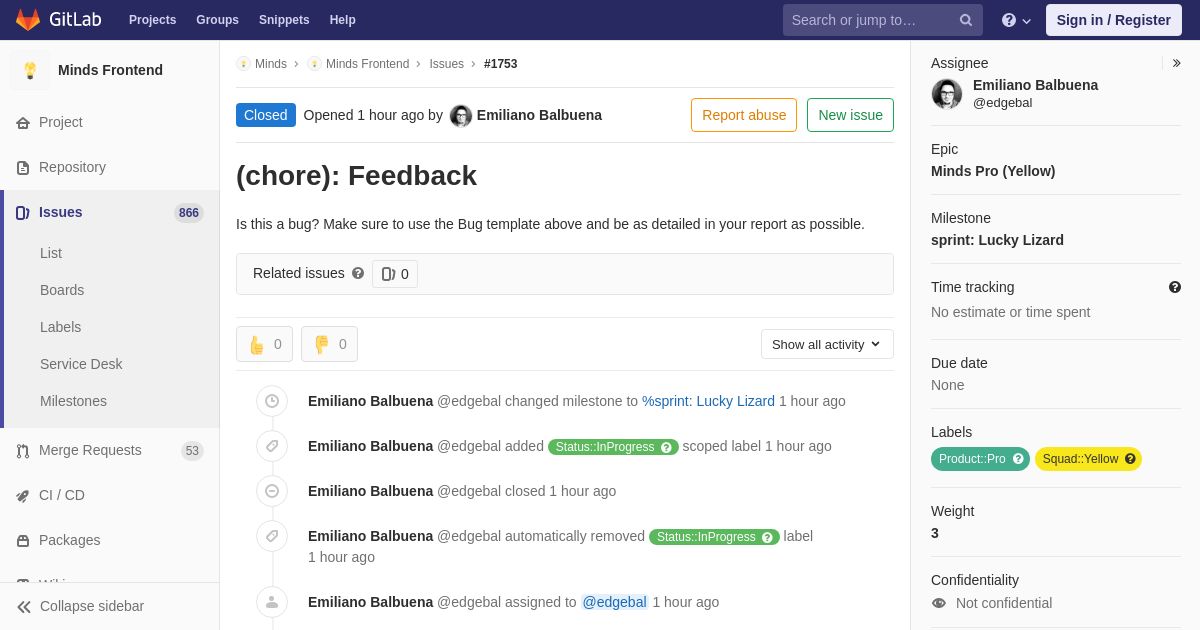Click the search magnifier icon
The height and width of the screenshot is (630, 1200).
(x=966, y=20)
